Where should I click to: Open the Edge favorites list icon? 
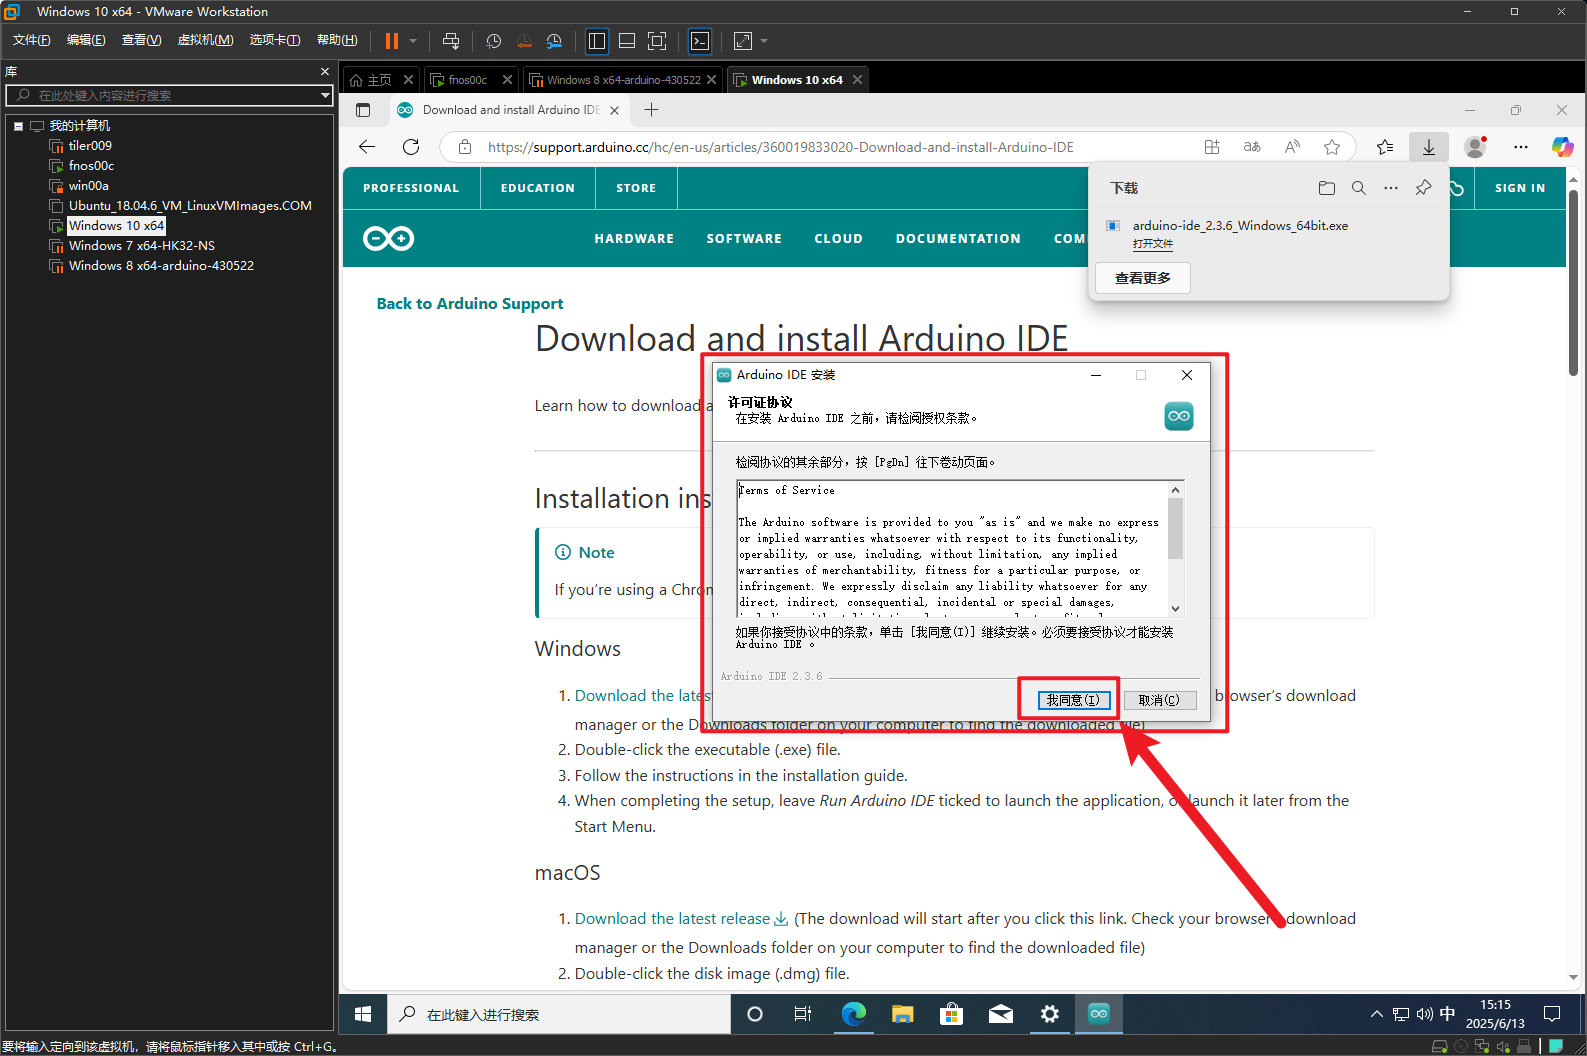tap(1385, 147)
